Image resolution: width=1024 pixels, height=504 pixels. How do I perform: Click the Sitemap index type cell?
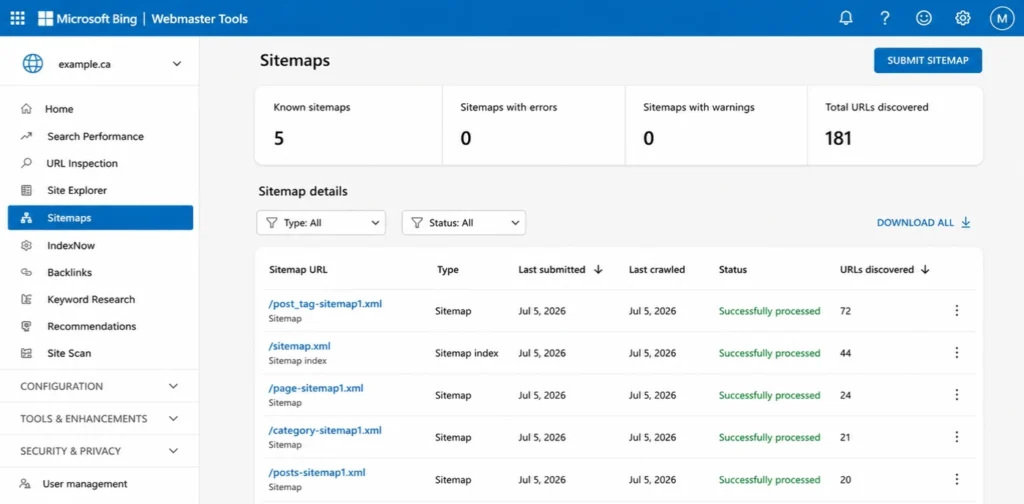(467, 353)
